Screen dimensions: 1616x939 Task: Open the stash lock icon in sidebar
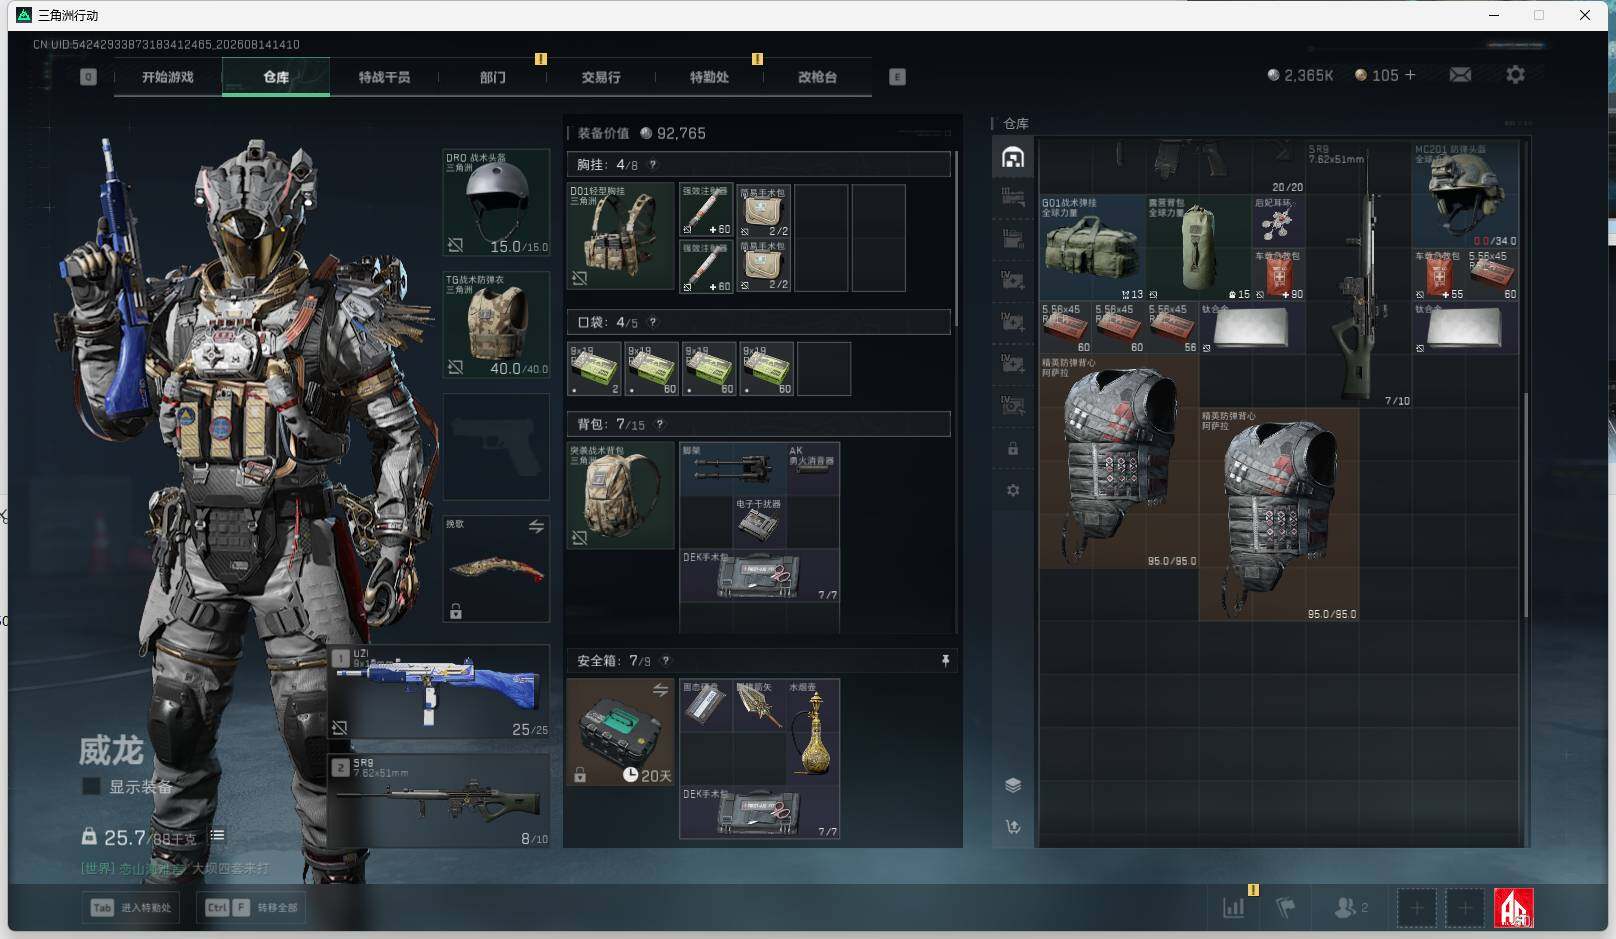(1013, 449)
